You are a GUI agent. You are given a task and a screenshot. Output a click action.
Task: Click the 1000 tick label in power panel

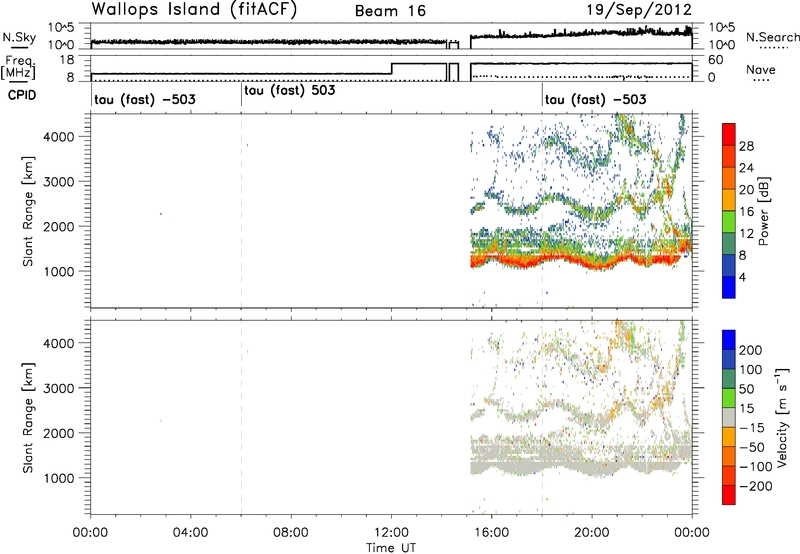tap(58, 271)
